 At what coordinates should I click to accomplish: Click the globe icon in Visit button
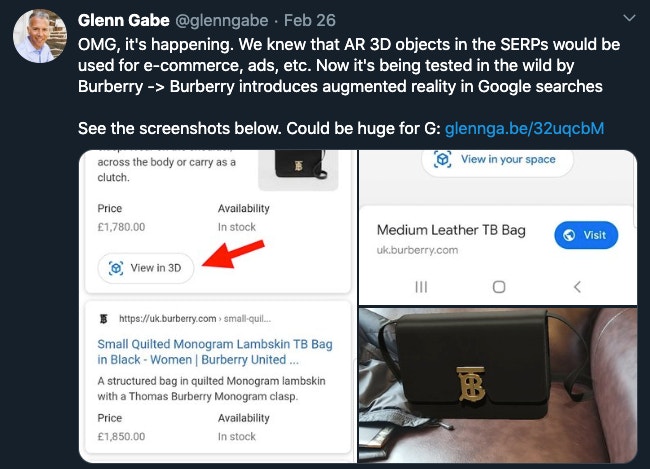click(569, 235)
